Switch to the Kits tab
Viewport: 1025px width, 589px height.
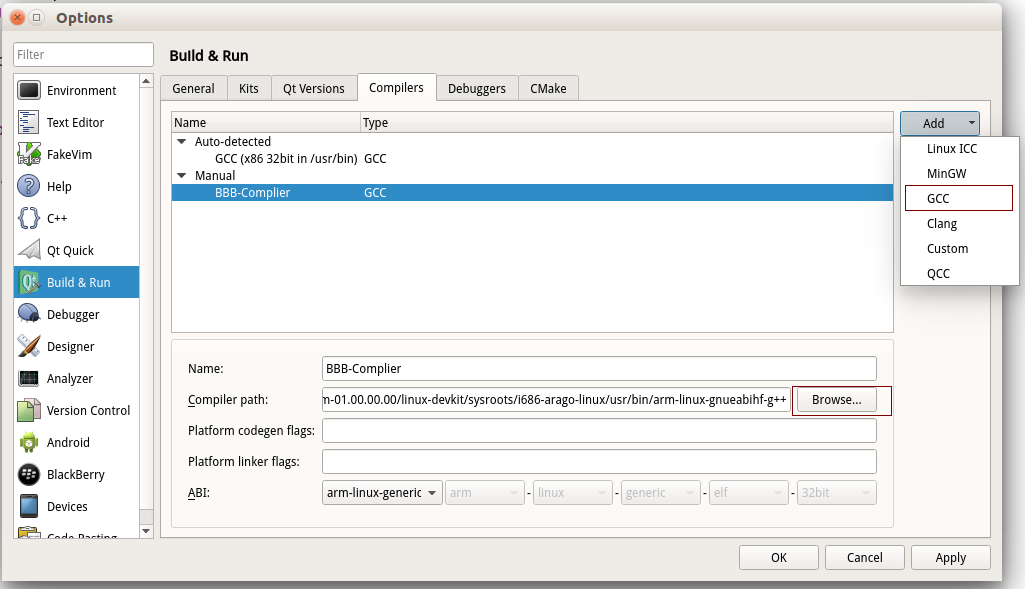click(248, 88)
